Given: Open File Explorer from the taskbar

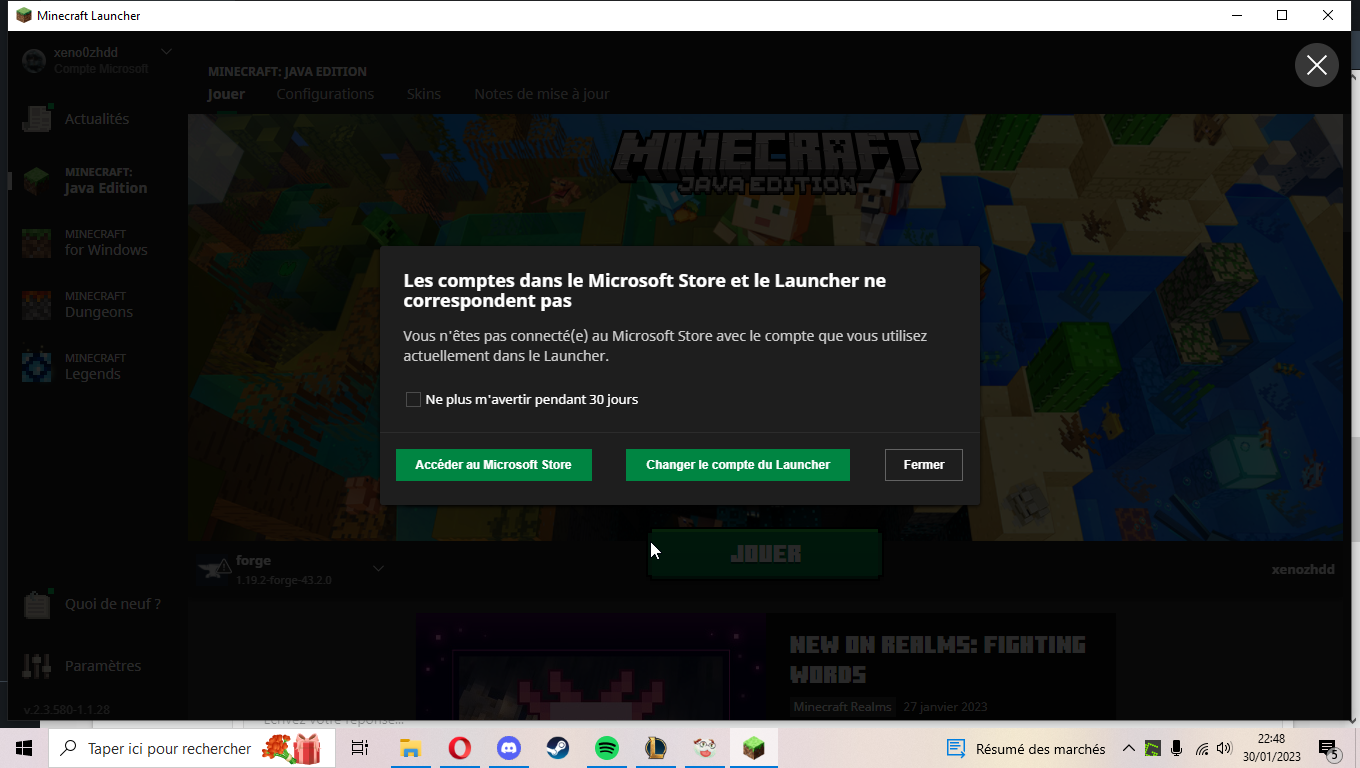Looking at the screenshot, I should tap(410, 748).
